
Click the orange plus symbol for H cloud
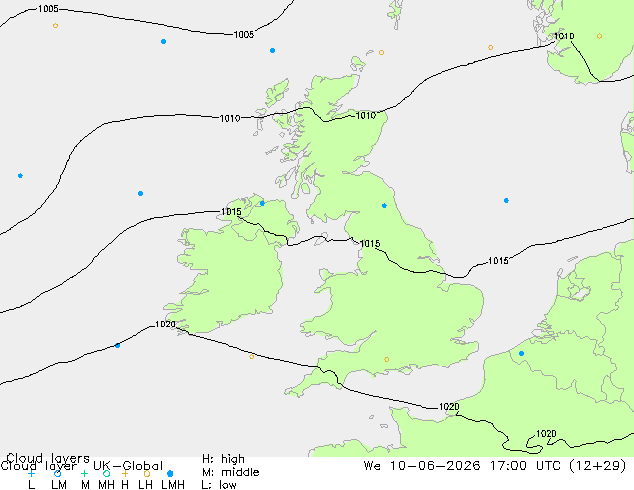click(x=125, y=473)
